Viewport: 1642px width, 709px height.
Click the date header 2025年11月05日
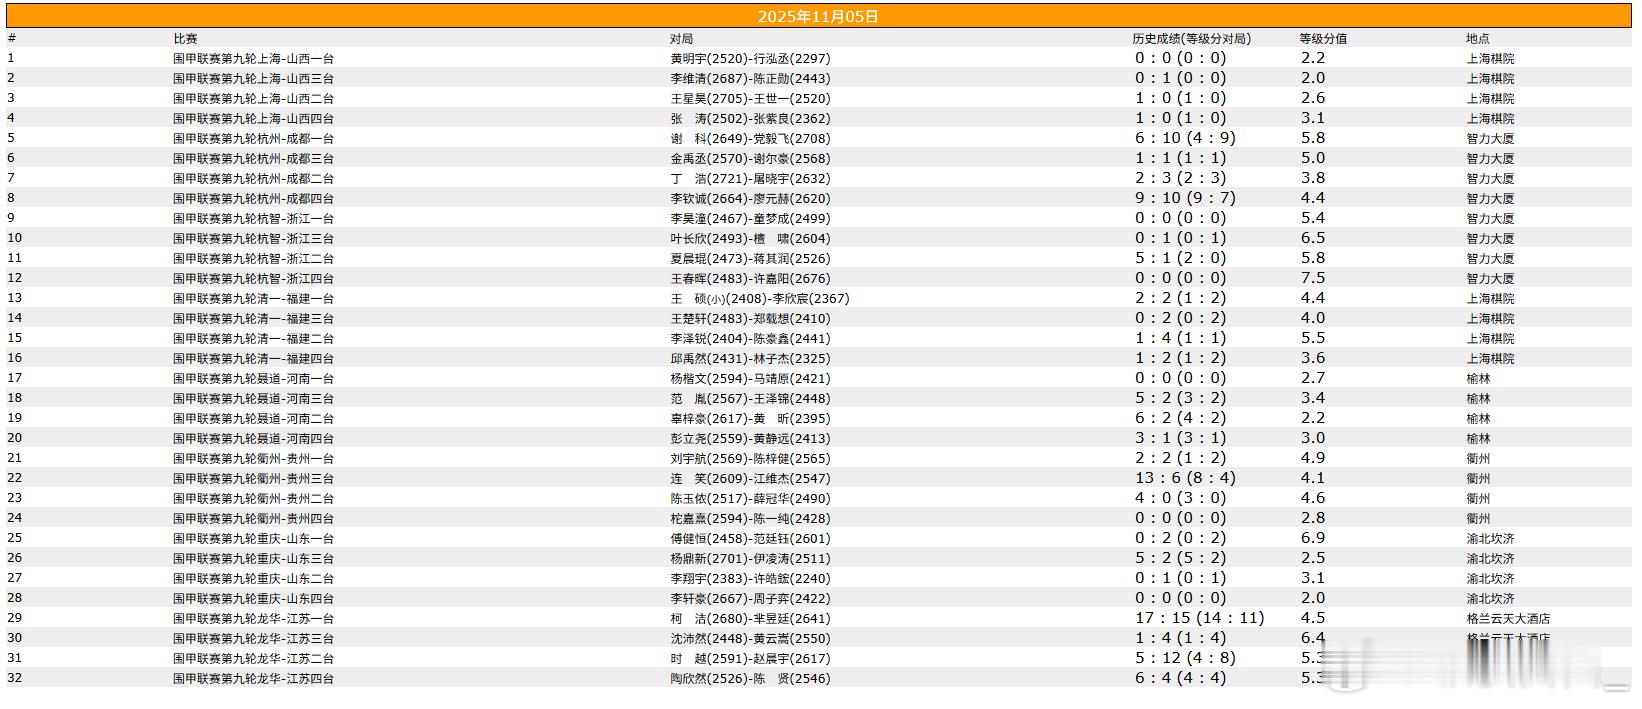[x=818, y=17]
